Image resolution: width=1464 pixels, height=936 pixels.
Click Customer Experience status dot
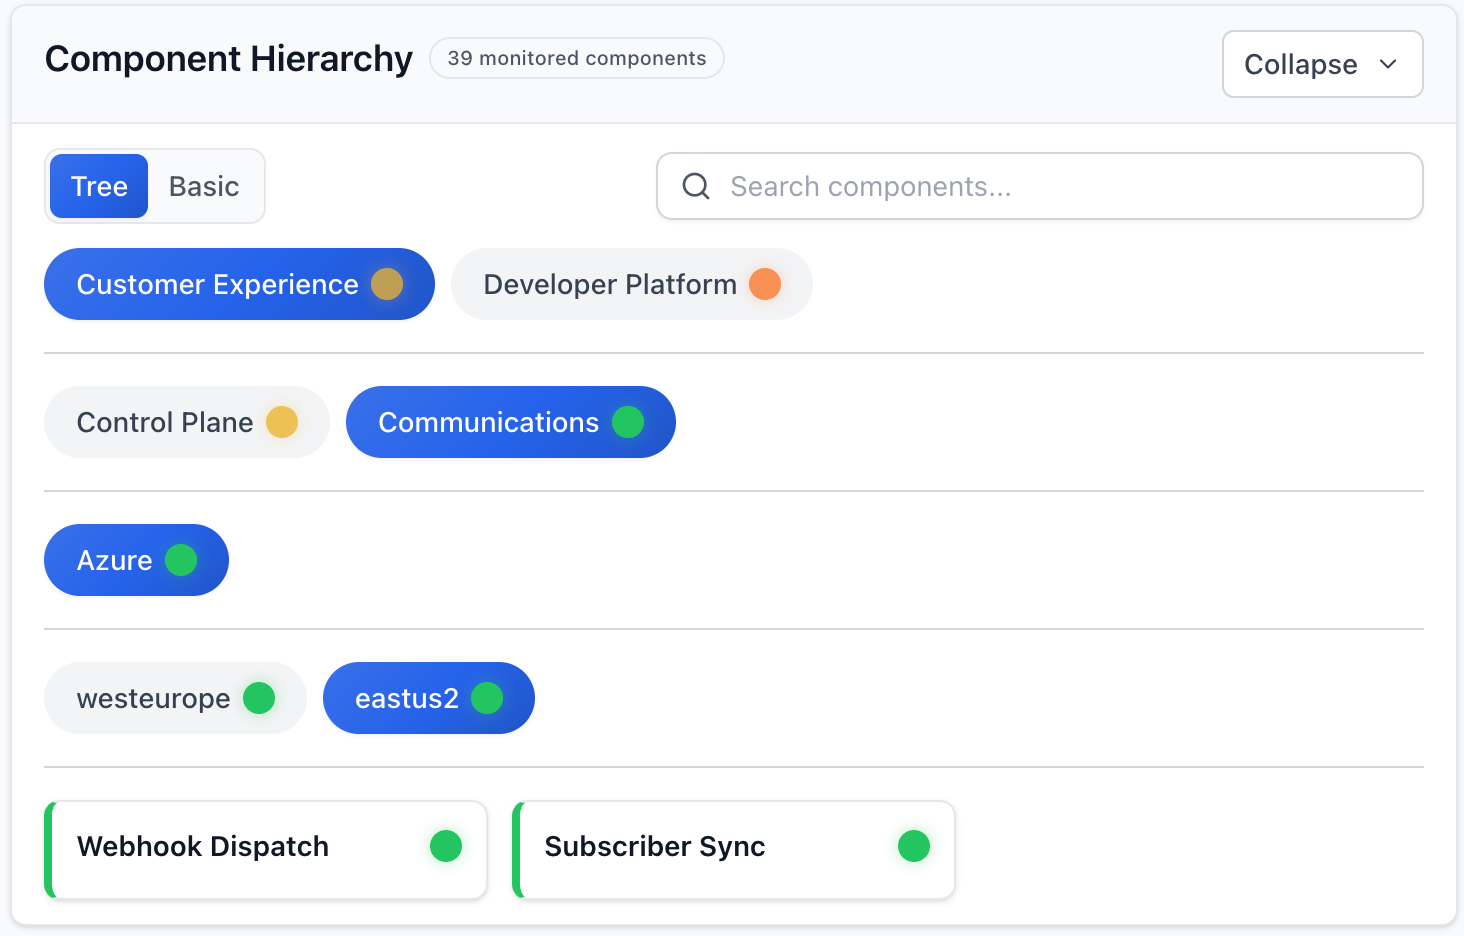click(387, 284)
